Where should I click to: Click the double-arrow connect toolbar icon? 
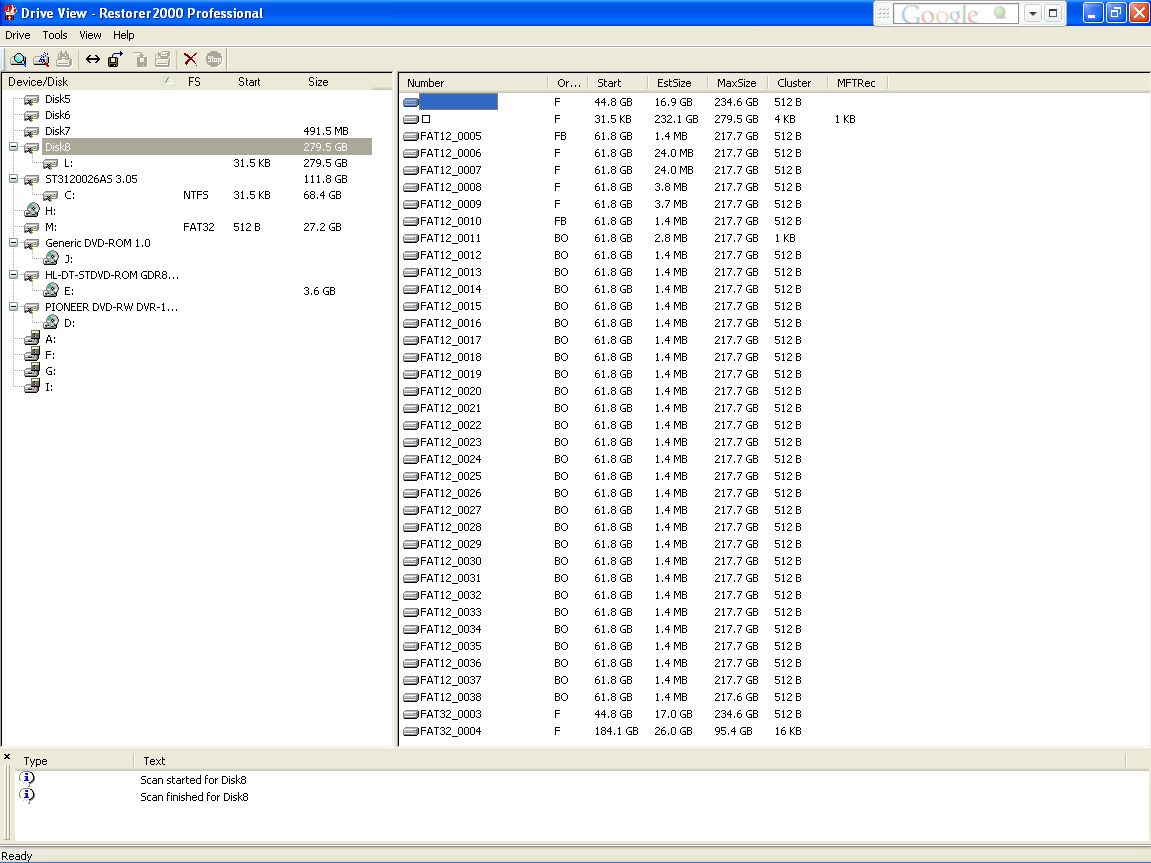click(92, 59)
